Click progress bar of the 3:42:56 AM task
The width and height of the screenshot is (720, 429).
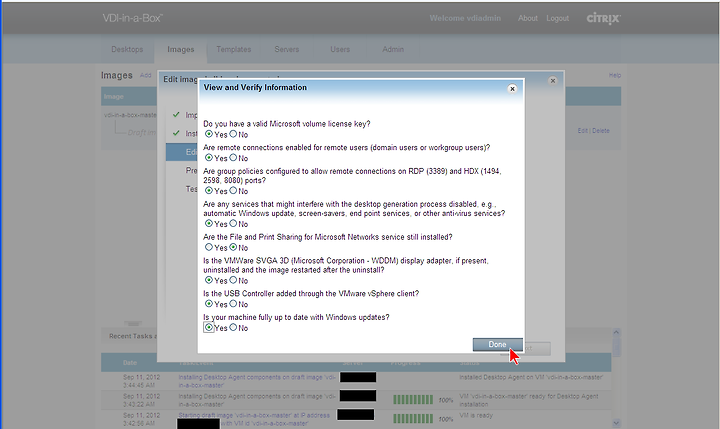click(x=413, y=419)
